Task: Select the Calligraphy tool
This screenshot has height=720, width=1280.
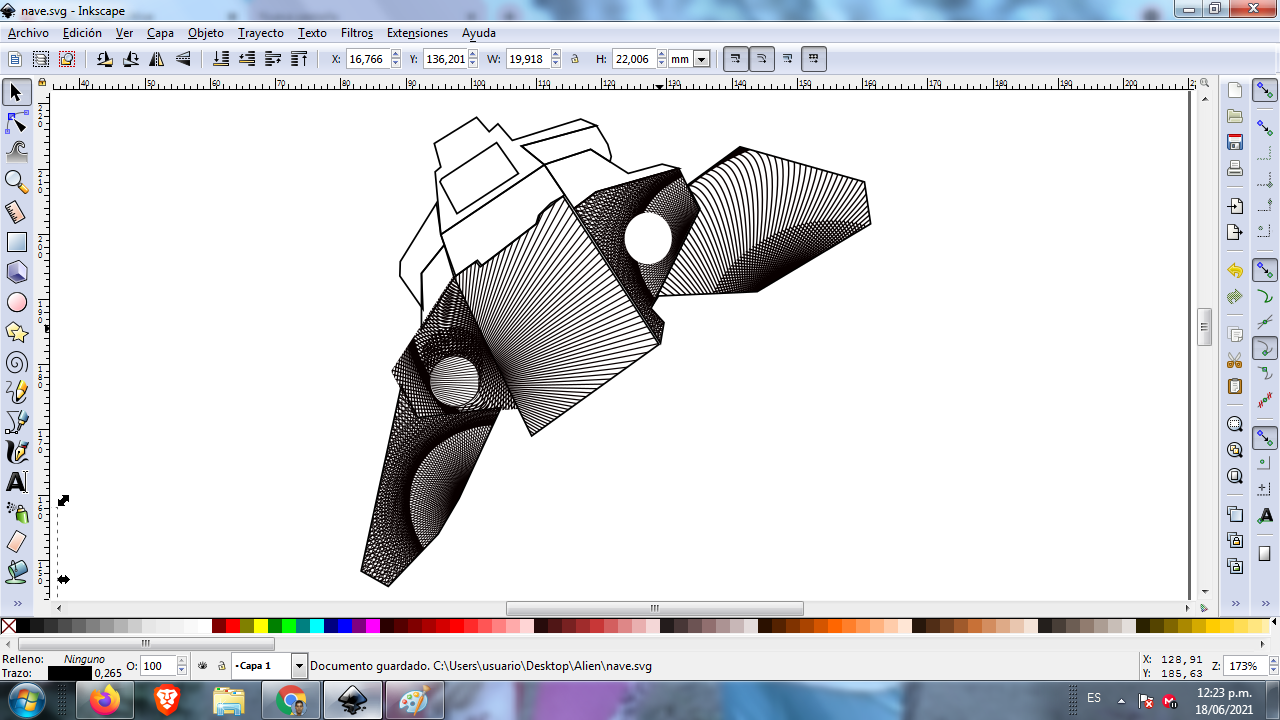Action: pyautogui.click(x=16, y=452)
